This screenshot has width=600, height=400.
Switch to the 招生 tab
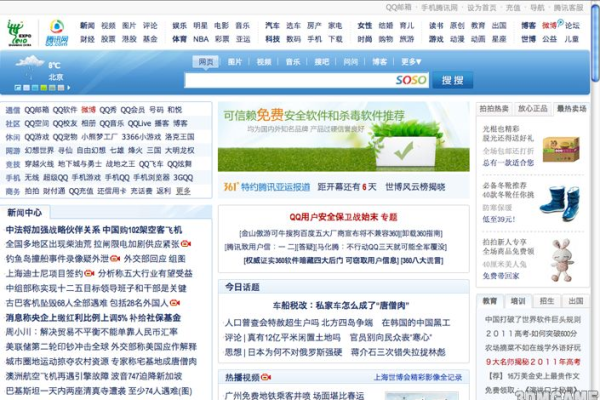point(546,301)
